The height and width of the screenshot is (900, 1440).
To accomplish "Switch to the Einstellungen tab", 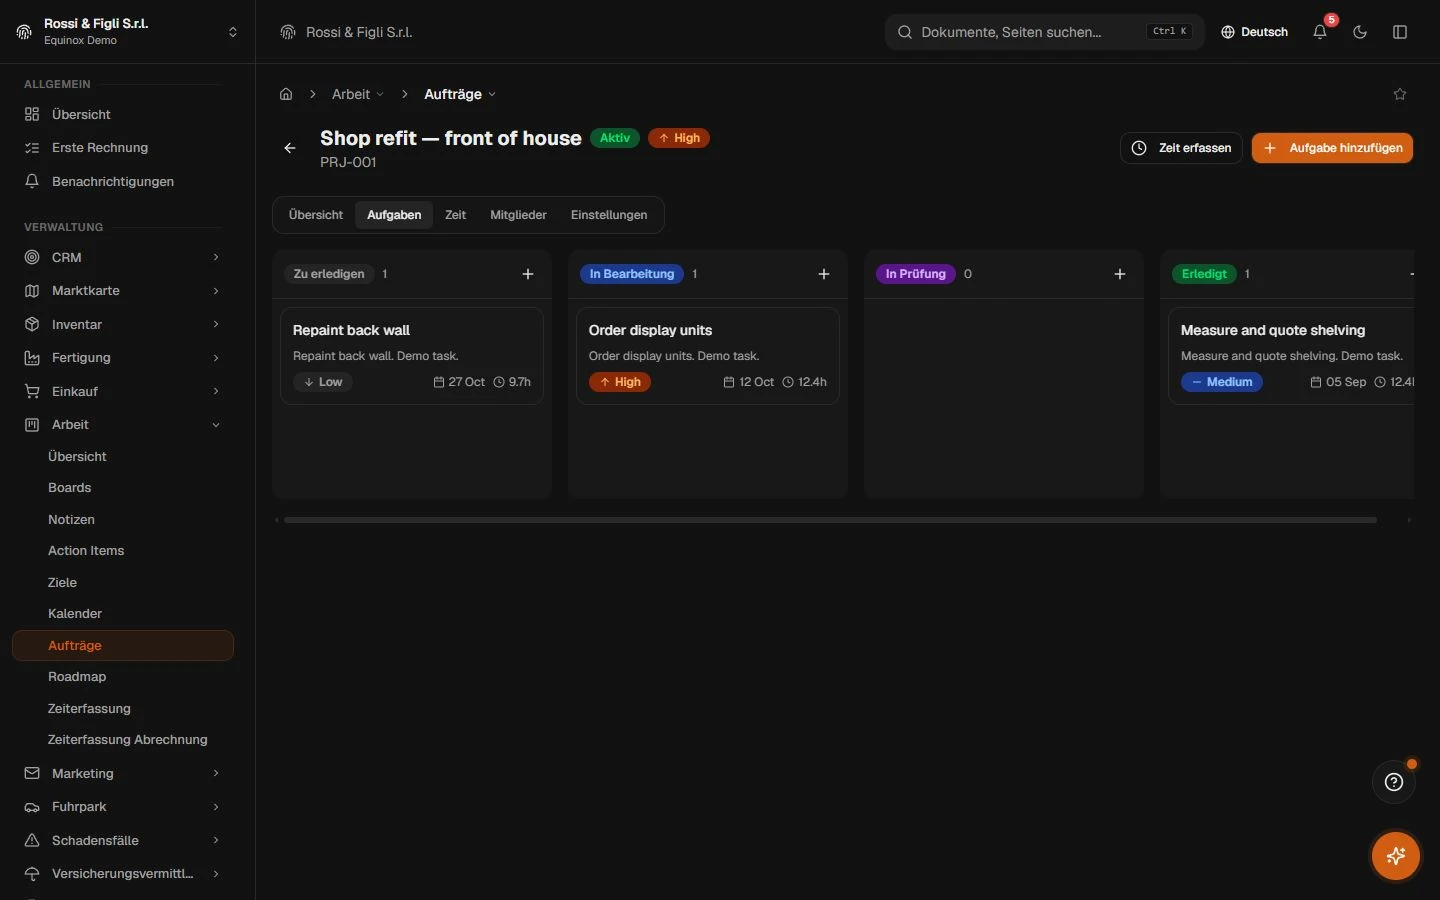I will click(609, 215).
